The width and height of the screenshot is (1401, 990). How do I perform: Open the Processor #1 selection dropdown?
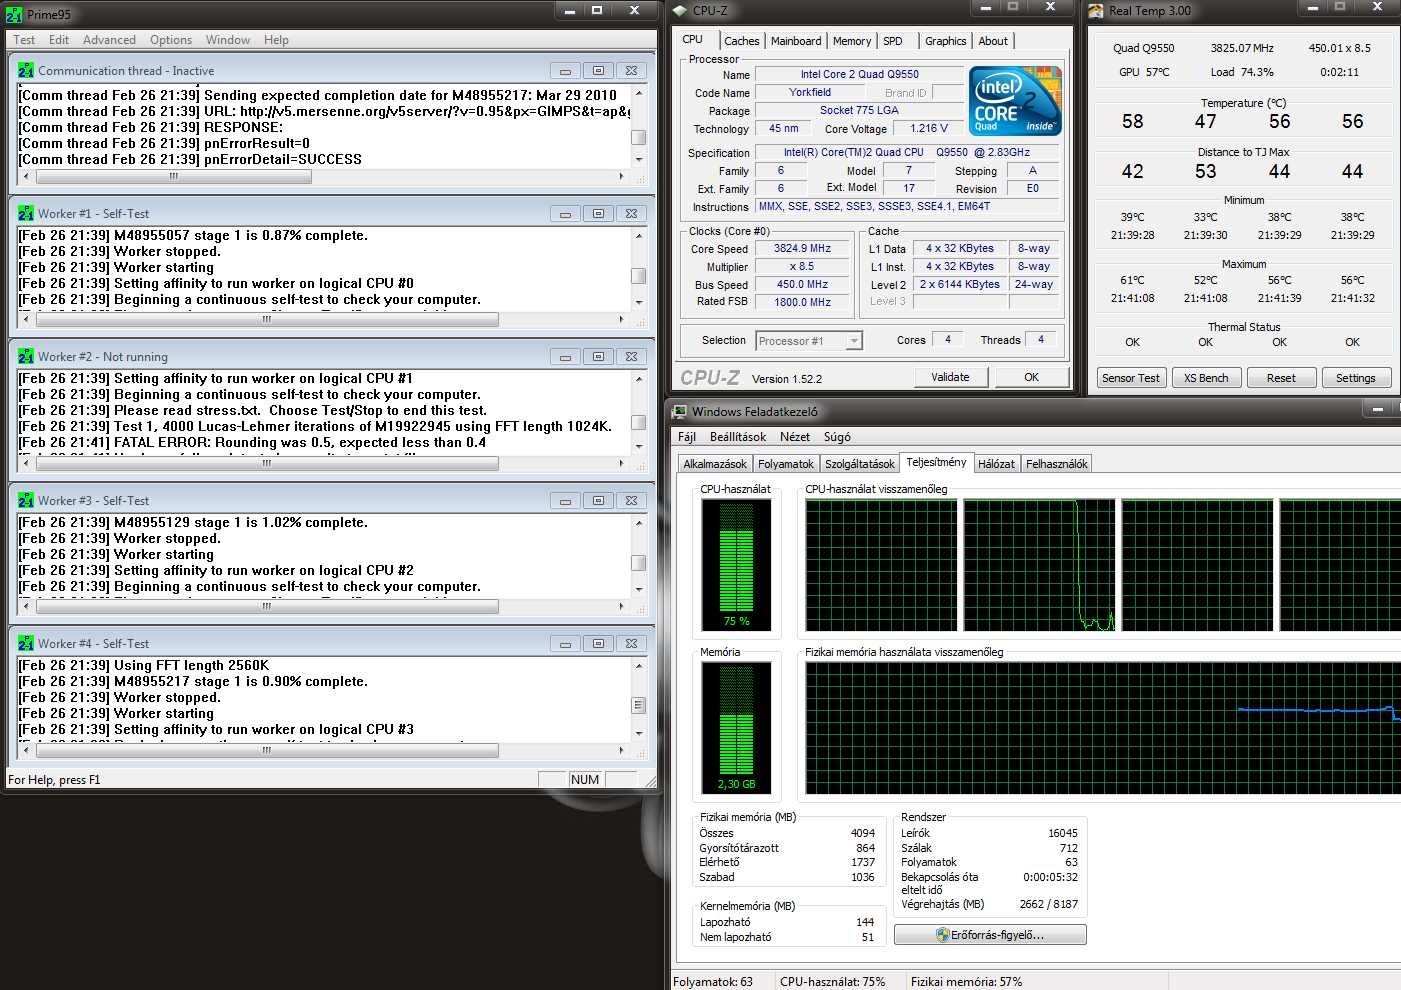click(x=809, y=341)
